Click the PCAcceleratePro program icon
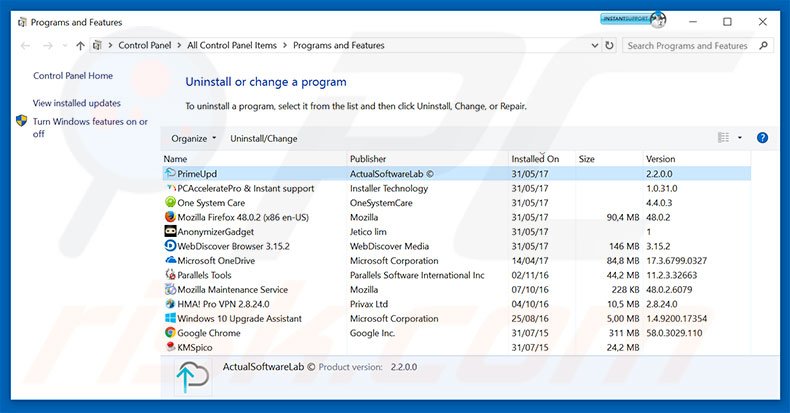Image resolution: width=790 pixels, height=413 pixels. pos(170,188)
